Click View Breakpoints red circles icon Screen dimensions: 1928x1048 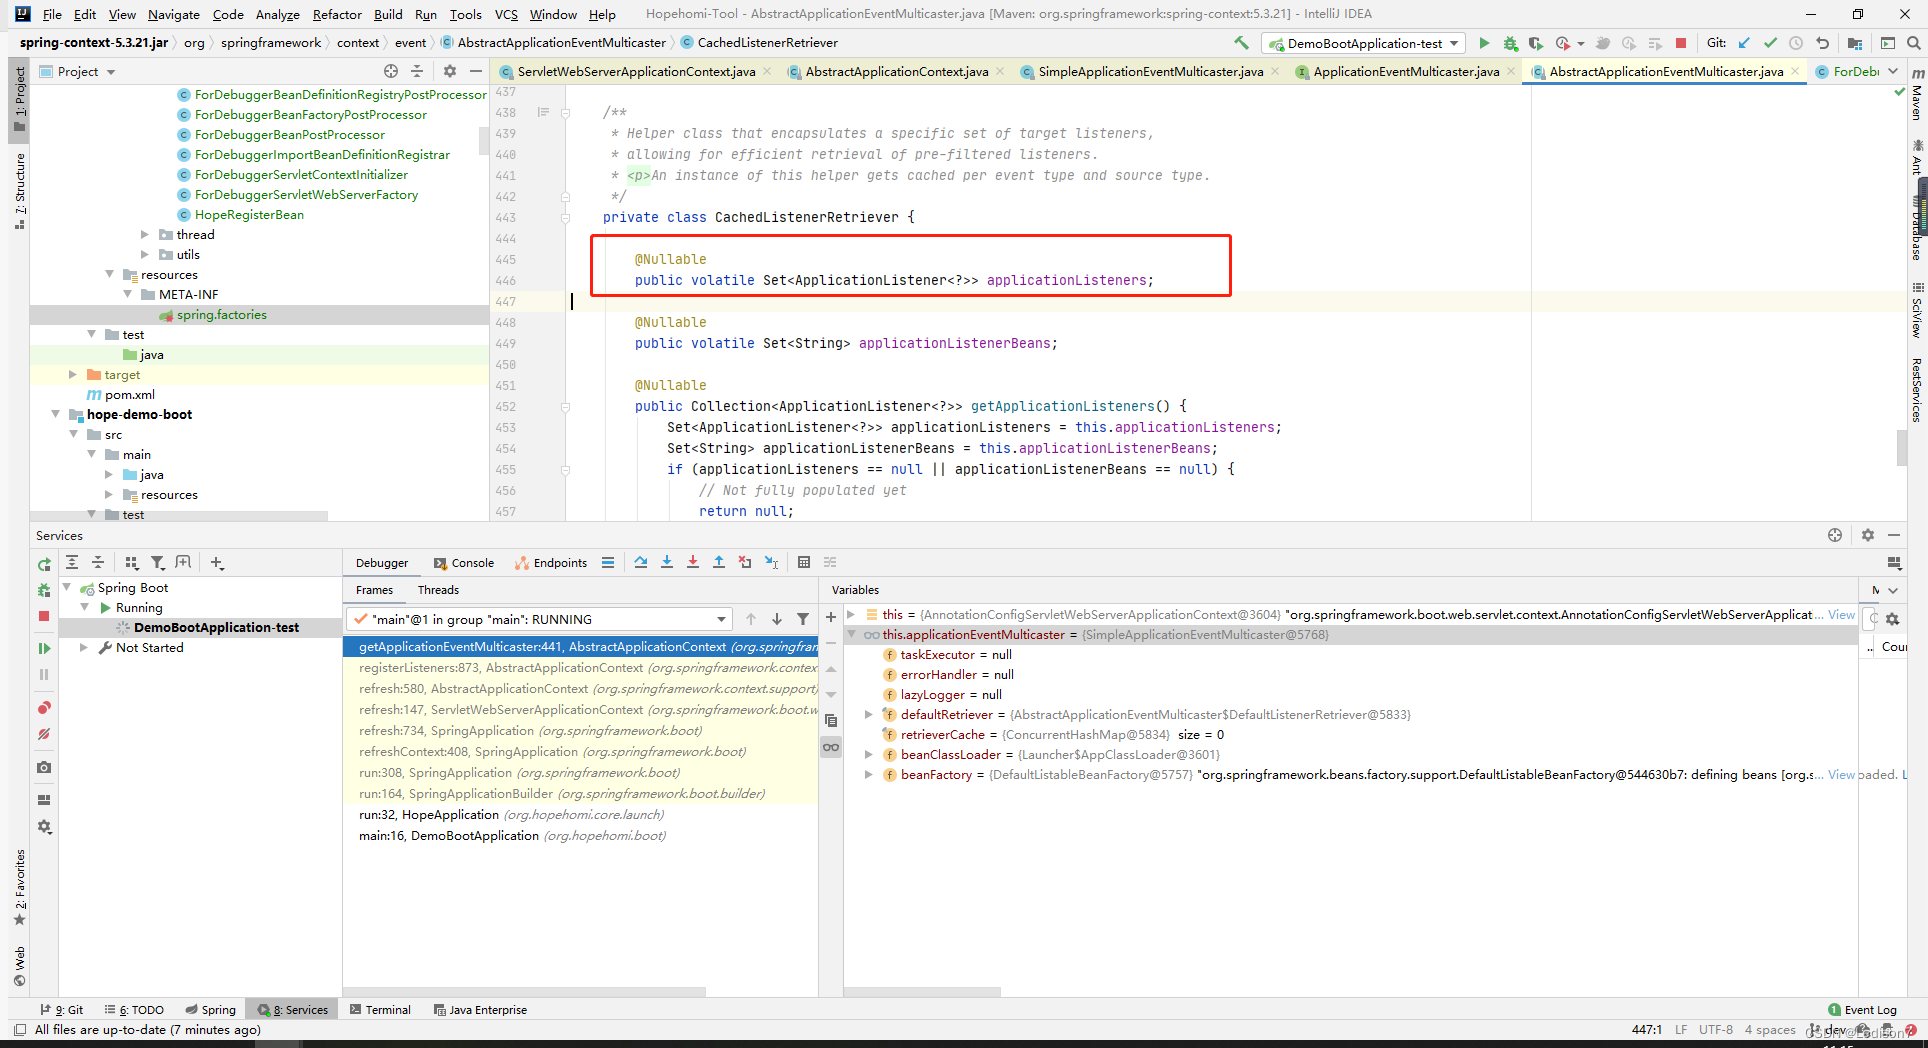point(44,708)
